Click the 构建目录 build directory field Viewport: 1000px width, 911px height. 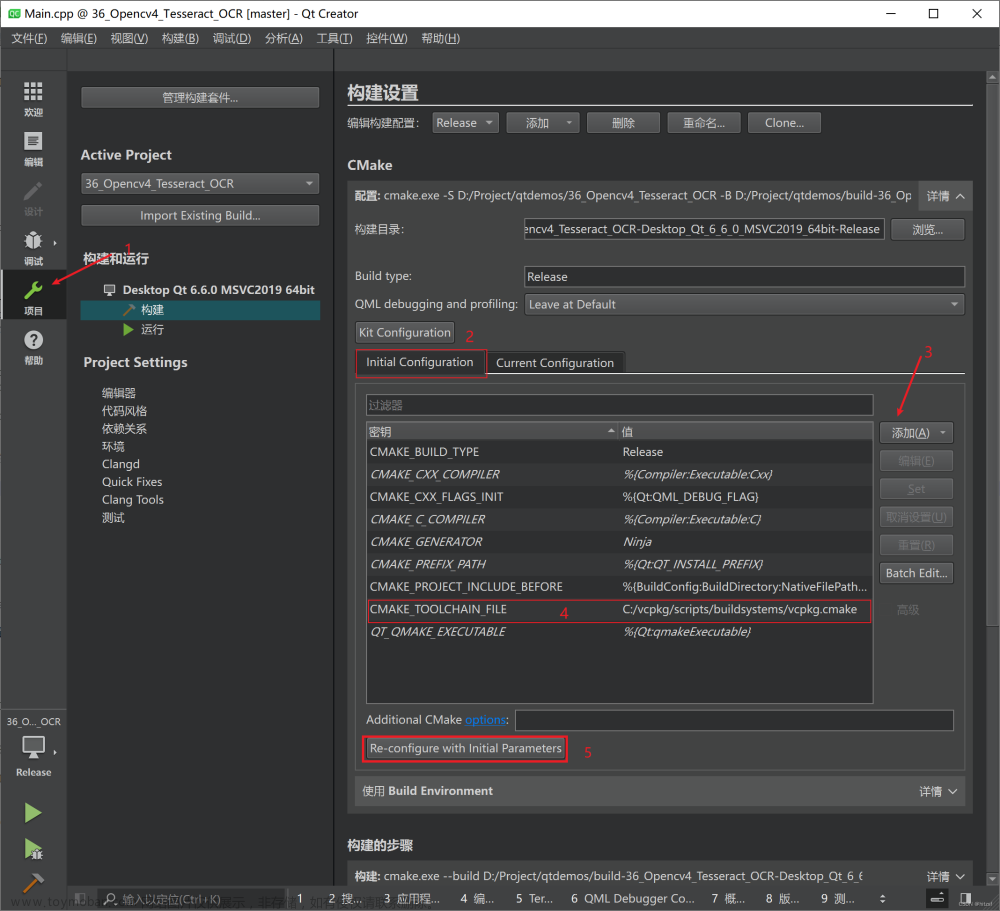704,230
